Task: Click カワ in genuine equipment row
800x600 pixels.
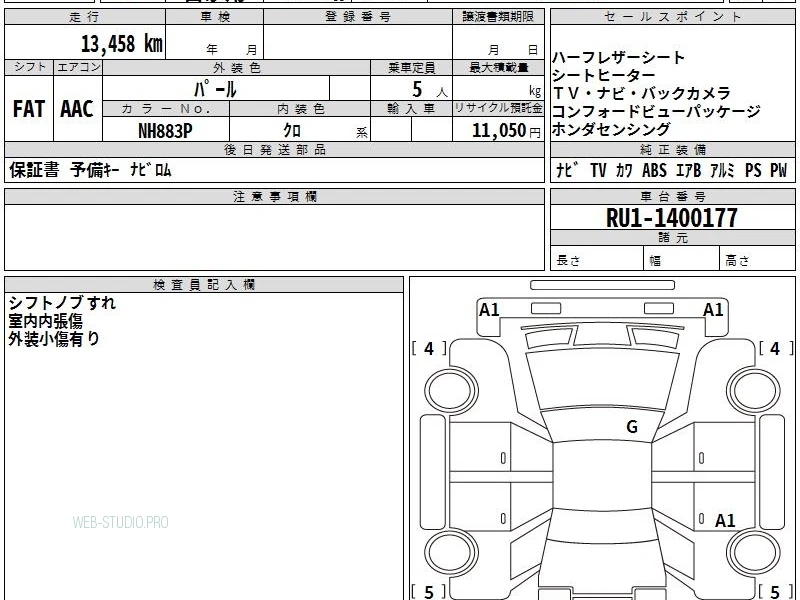Action: [x=624, y=170]
